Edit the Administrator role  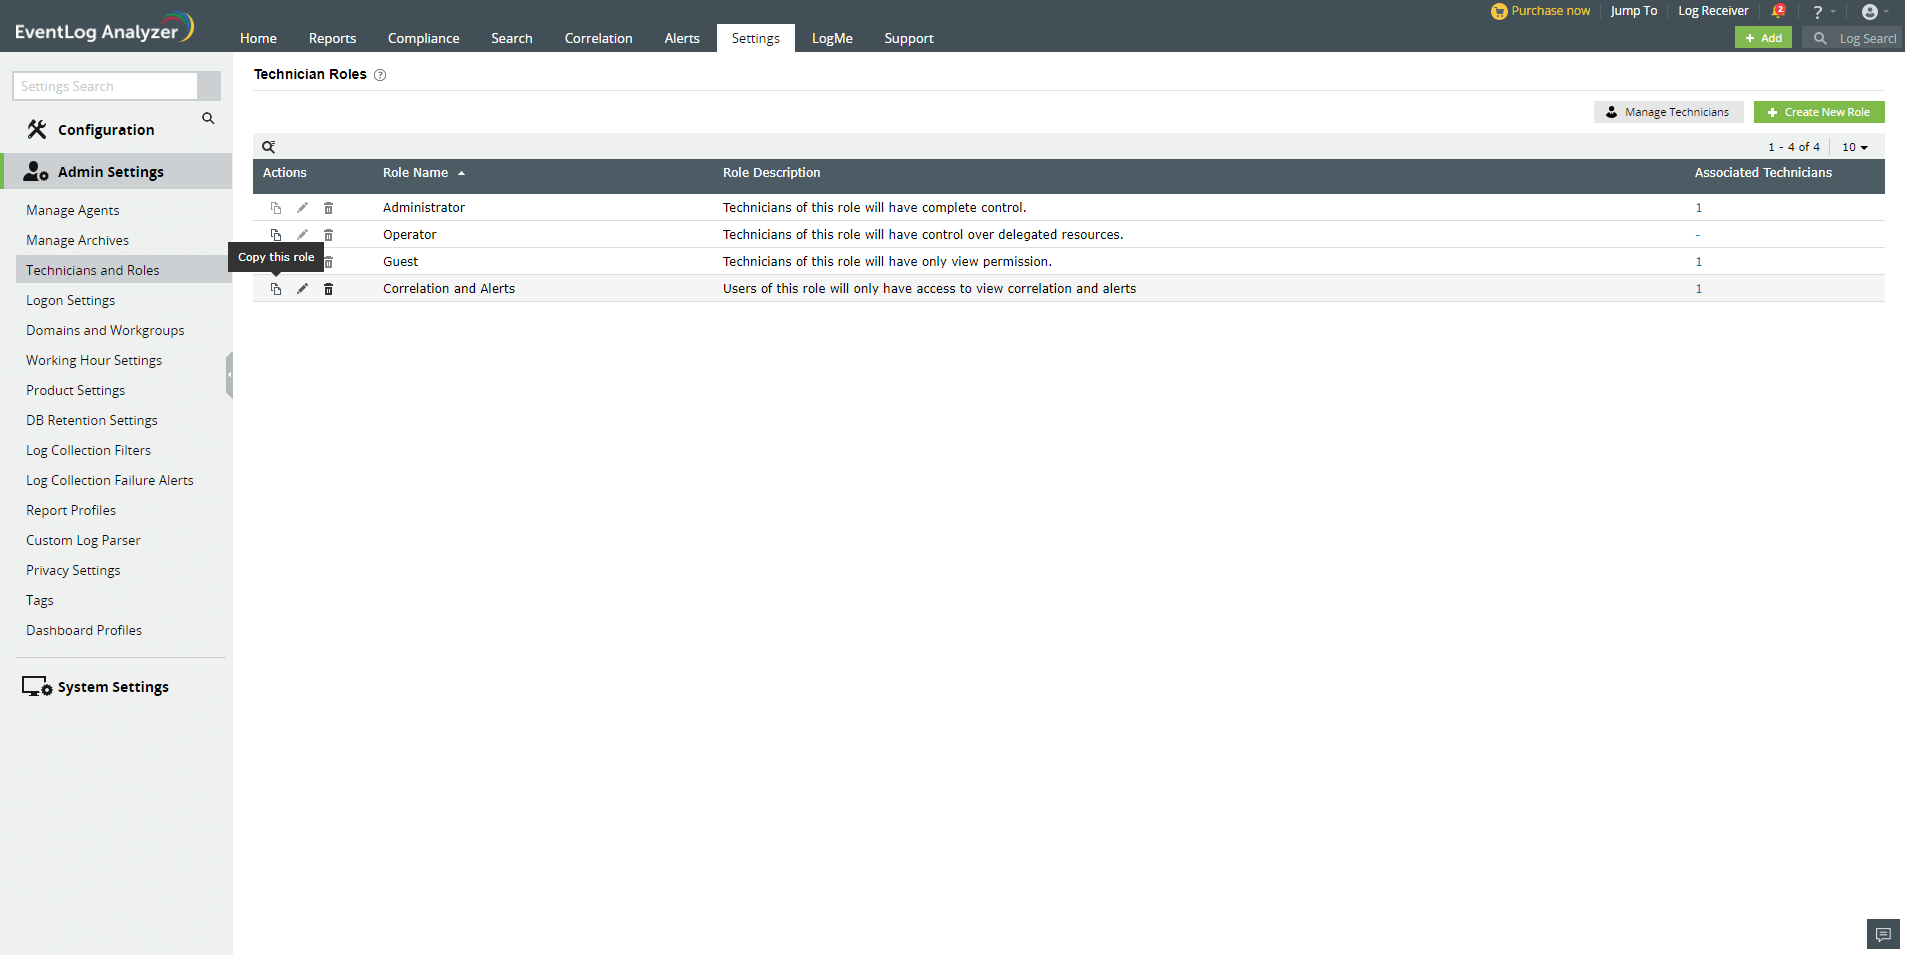pos(302,208)
